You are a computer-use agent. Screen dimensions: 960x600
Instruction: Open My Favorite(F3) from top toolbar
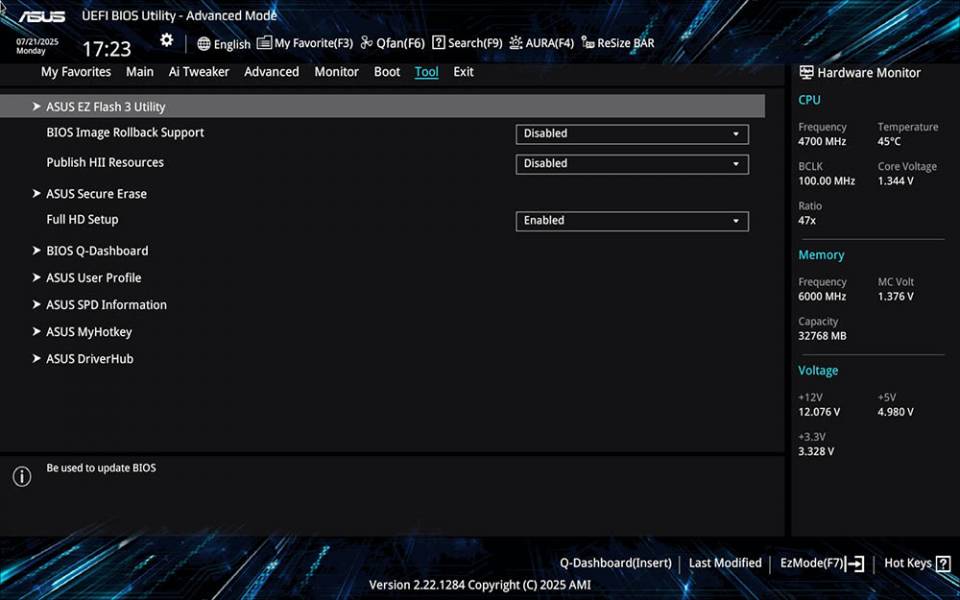point(305,43)
